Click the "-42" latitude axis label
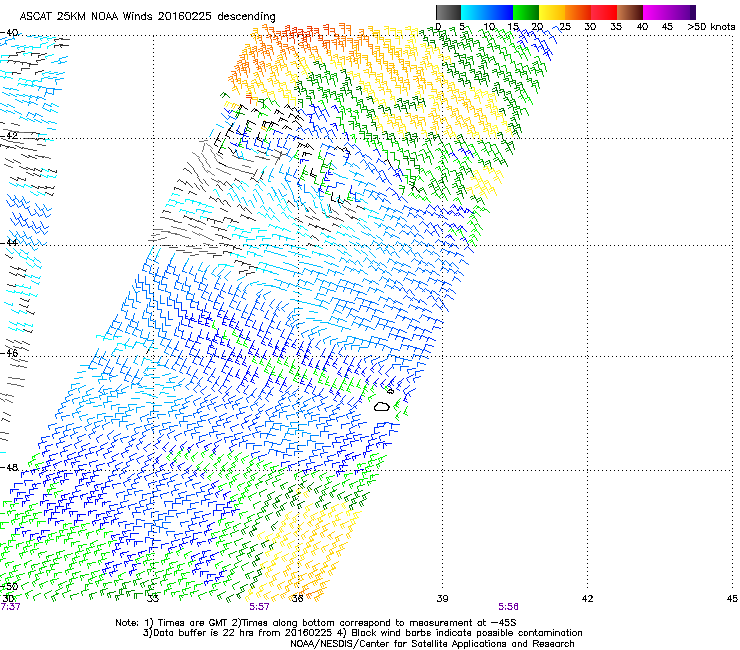The image size is (740, 650). tap(9, 135)
